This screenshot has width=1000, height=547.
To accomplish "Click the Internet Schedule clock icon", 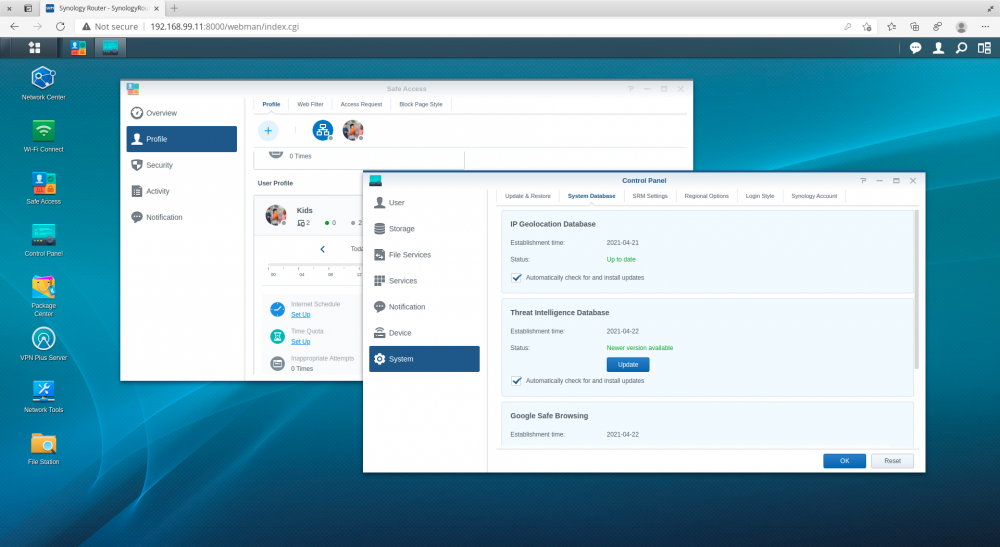I will coord(277,309).
